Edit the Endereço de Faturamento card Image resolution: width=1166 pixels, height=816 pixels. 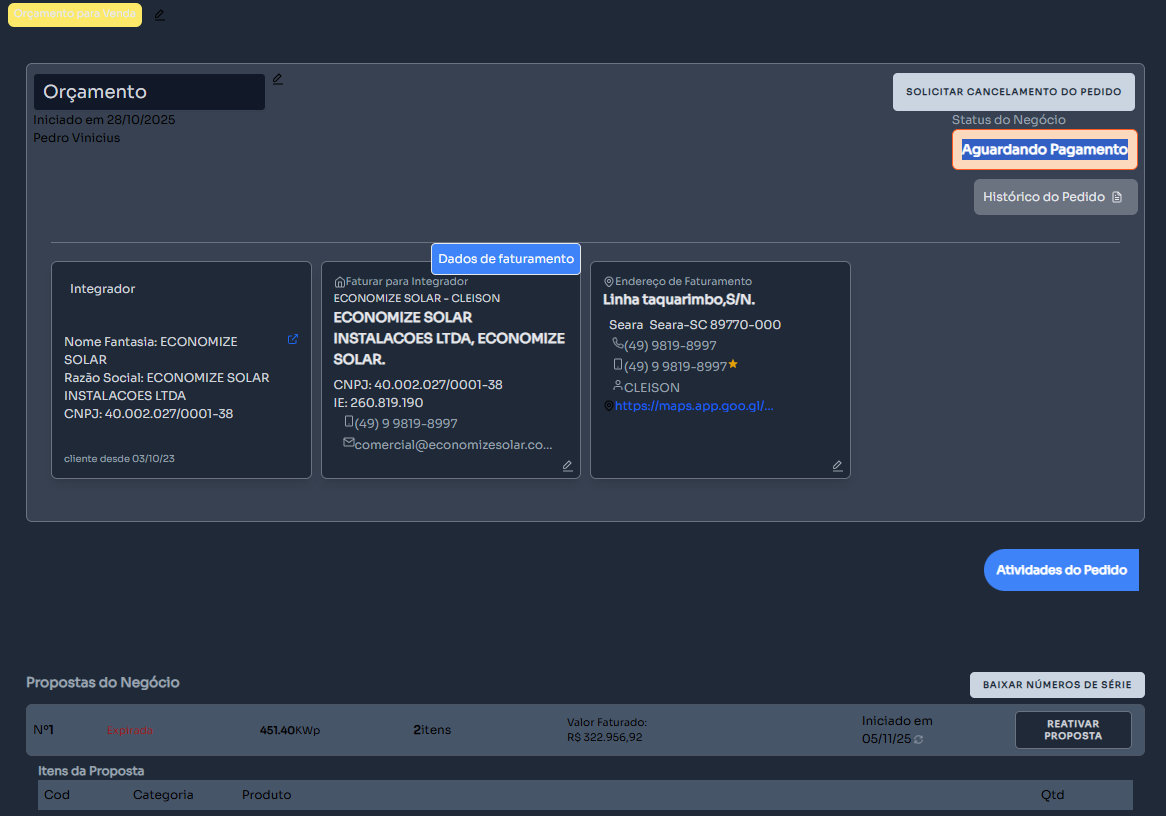[838, 466]
